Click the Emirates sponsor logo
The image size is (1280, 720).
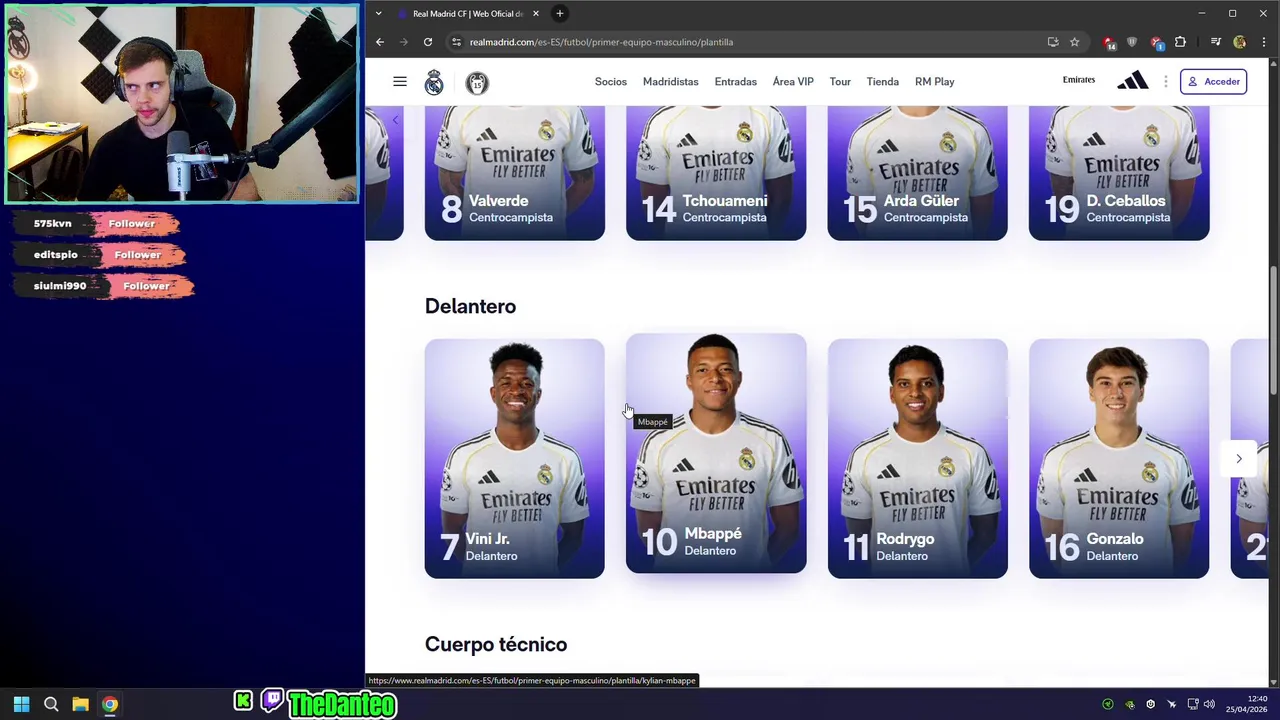click(x=1079, y=80)
